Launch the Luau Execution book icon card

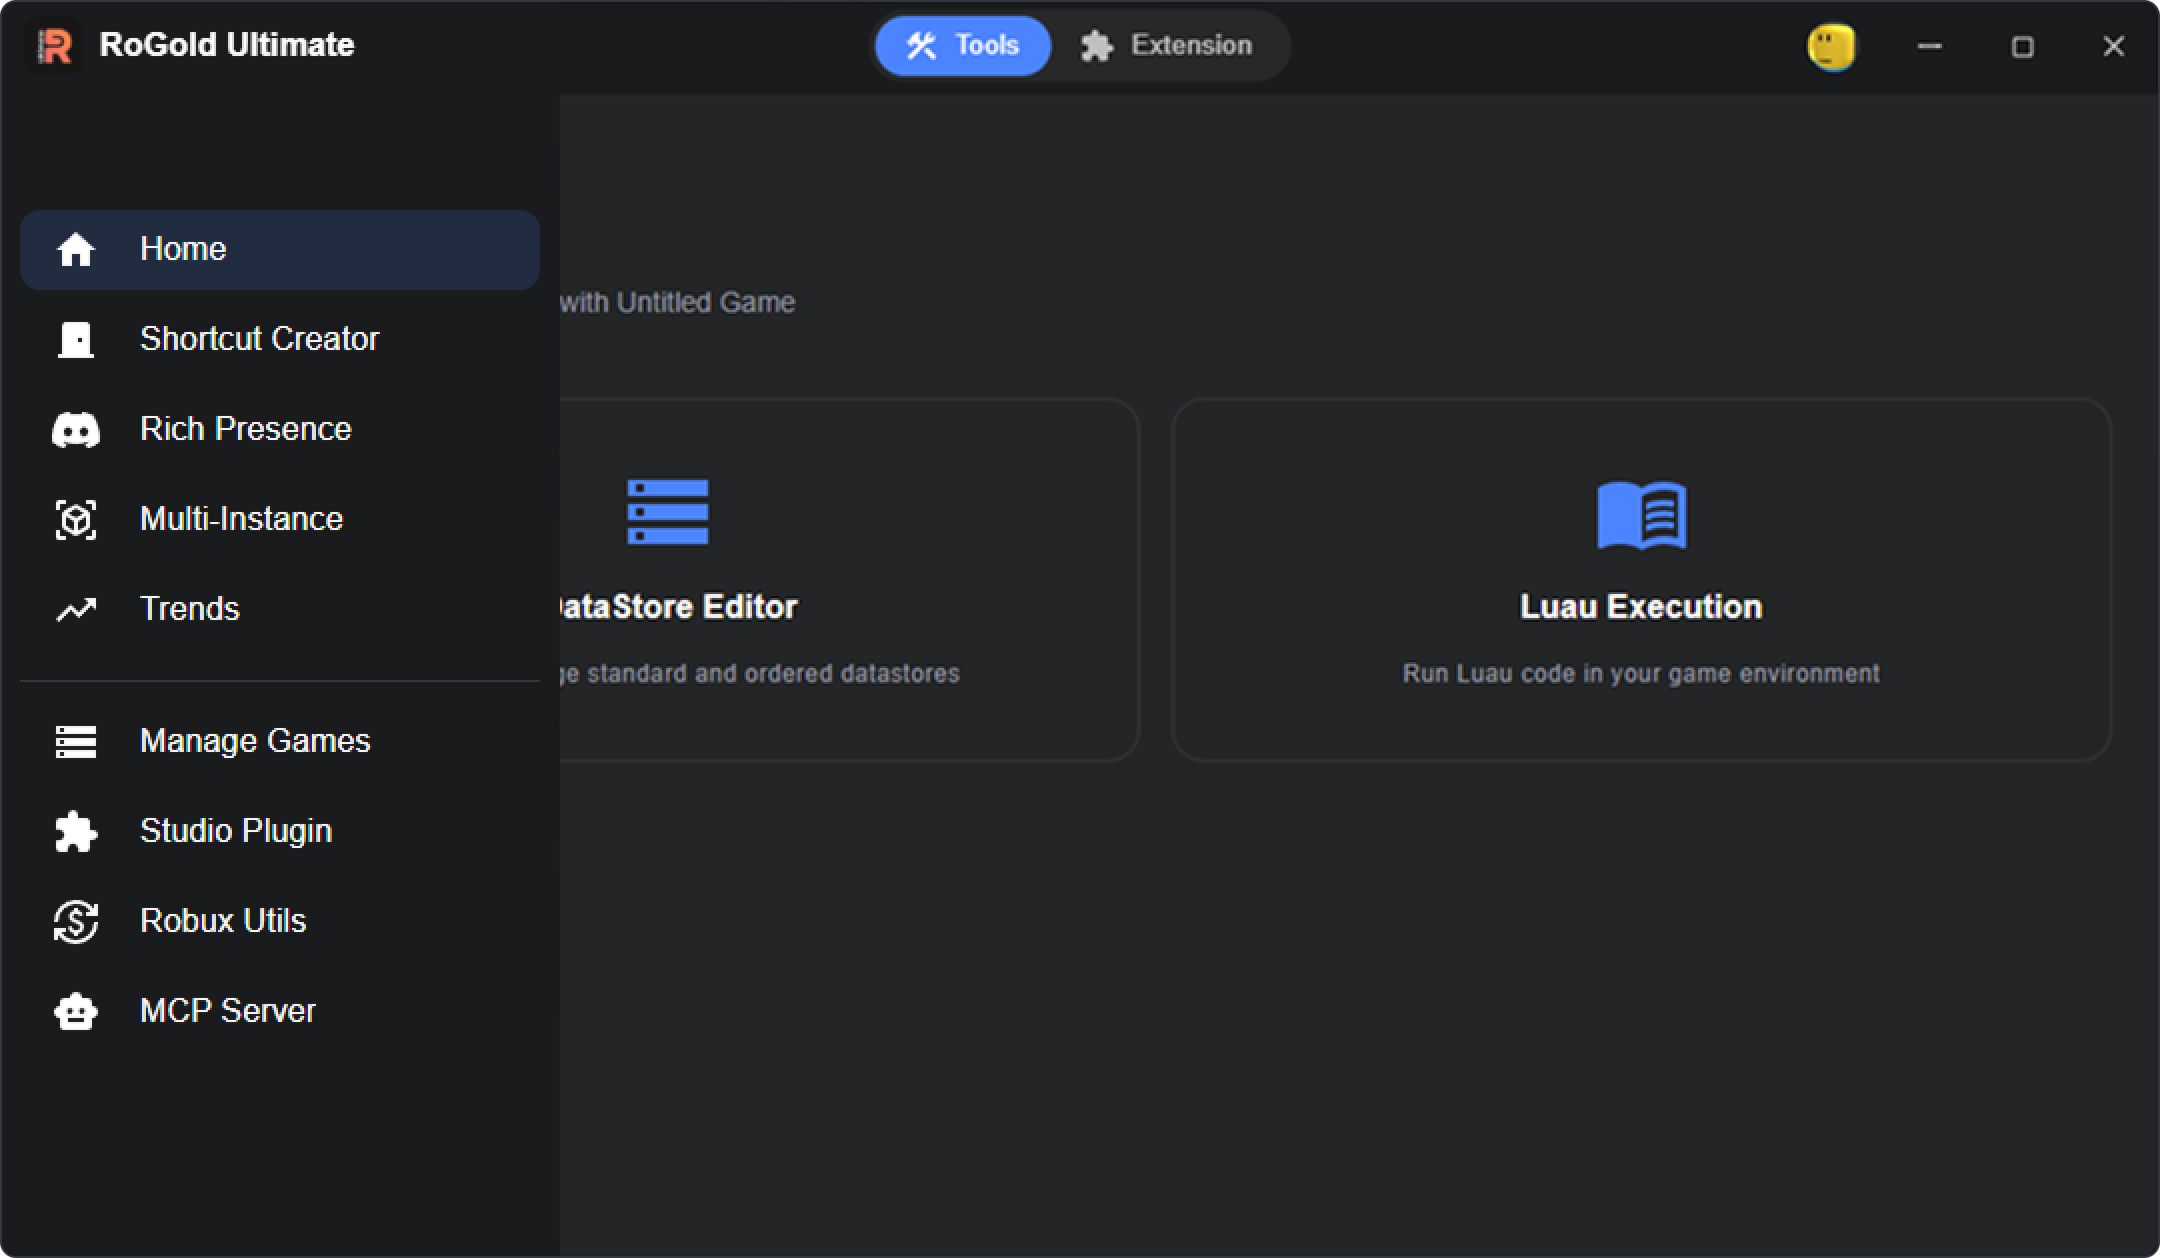pyautogui.click(x=1641, y=580)
